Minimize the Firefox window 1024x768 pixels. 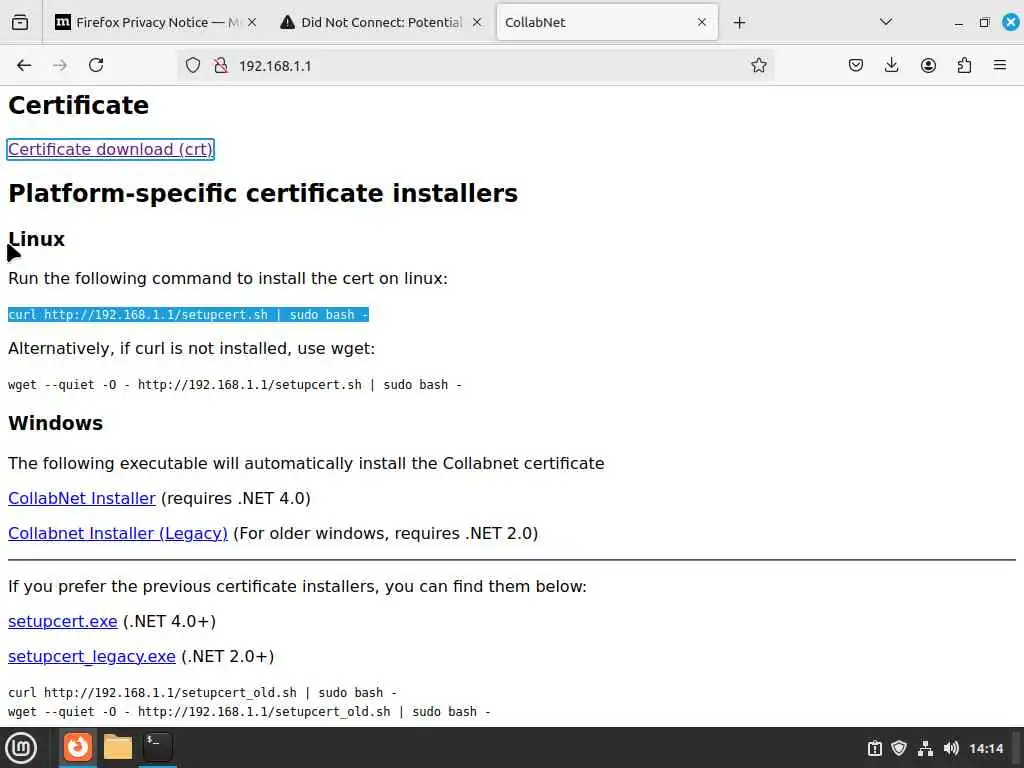point(958,23)
